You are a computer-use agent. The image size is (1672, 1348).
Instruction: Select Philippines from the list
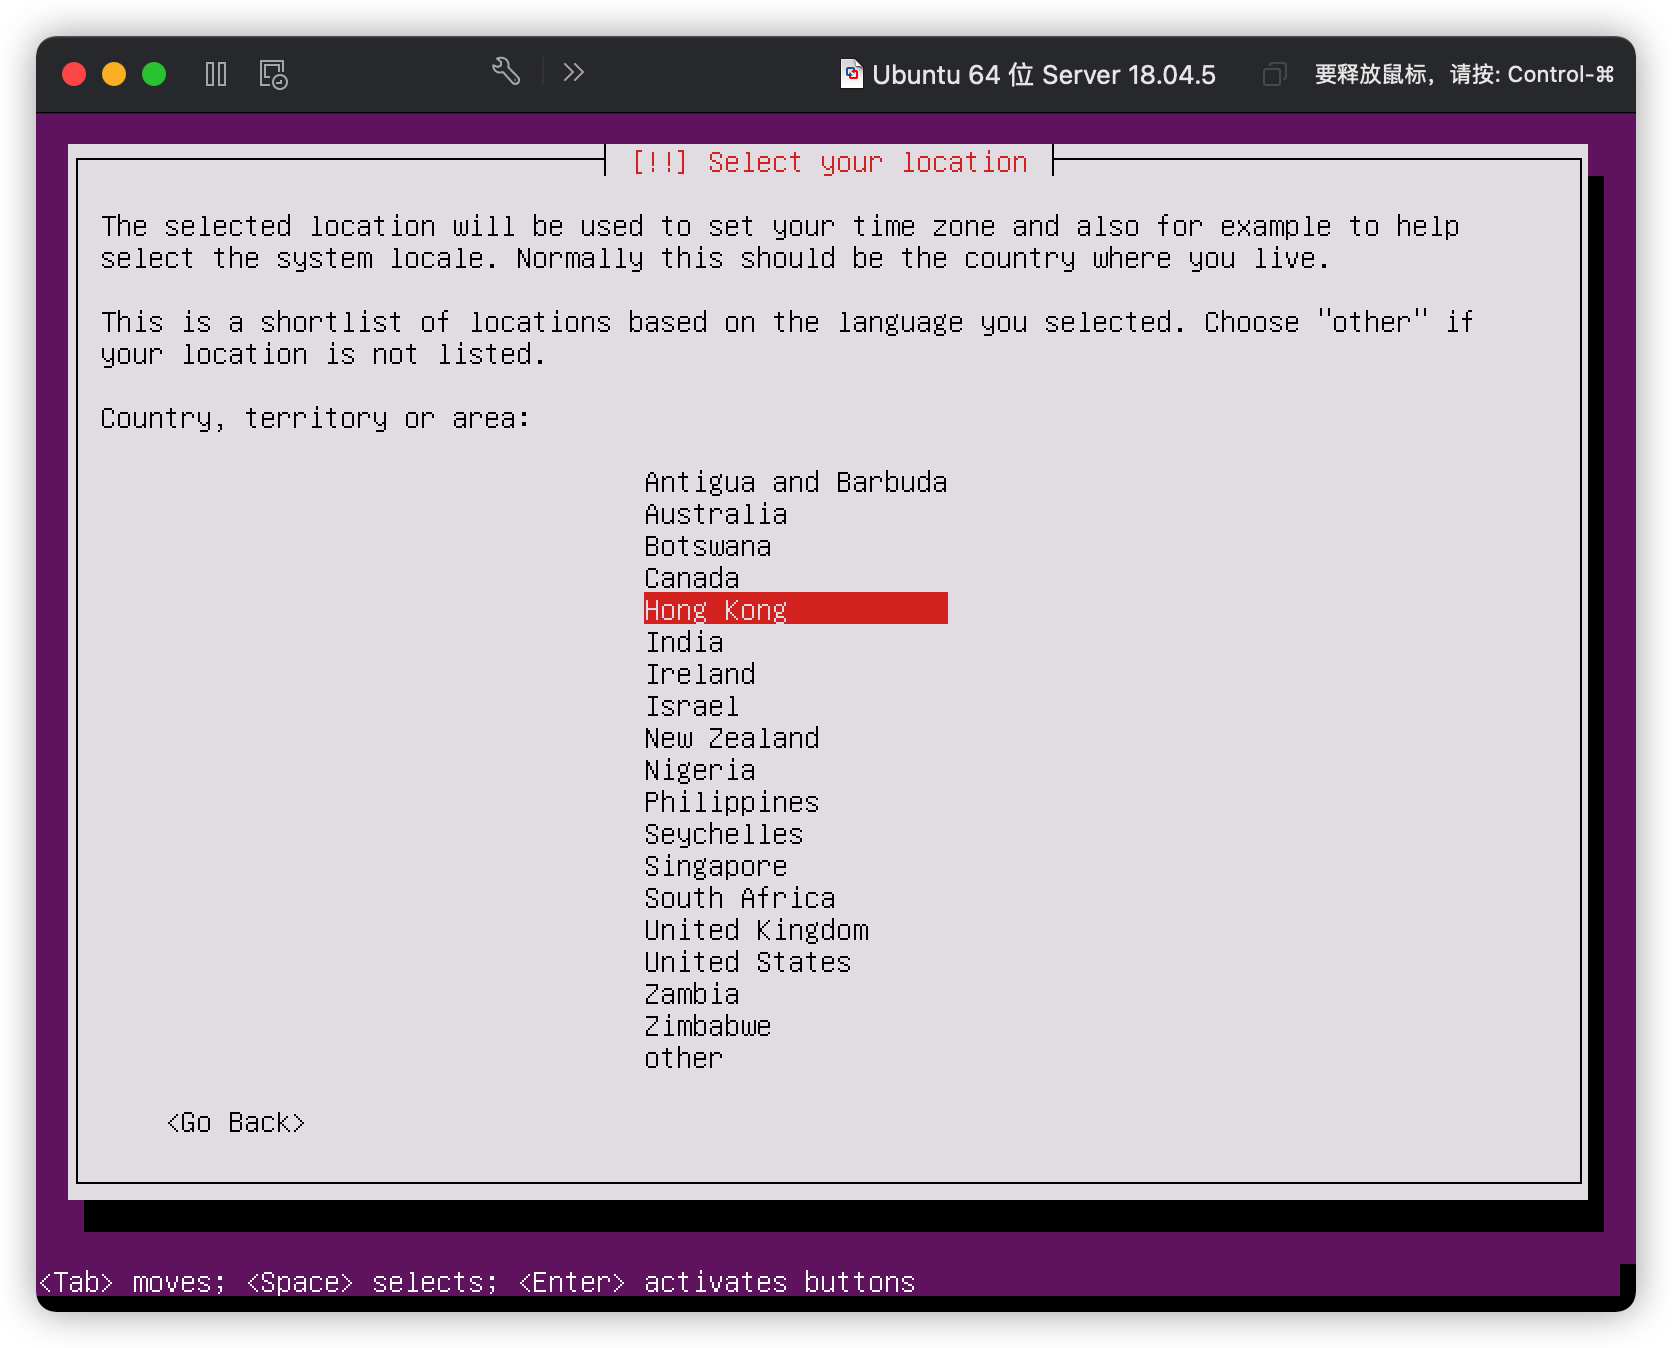796,802
